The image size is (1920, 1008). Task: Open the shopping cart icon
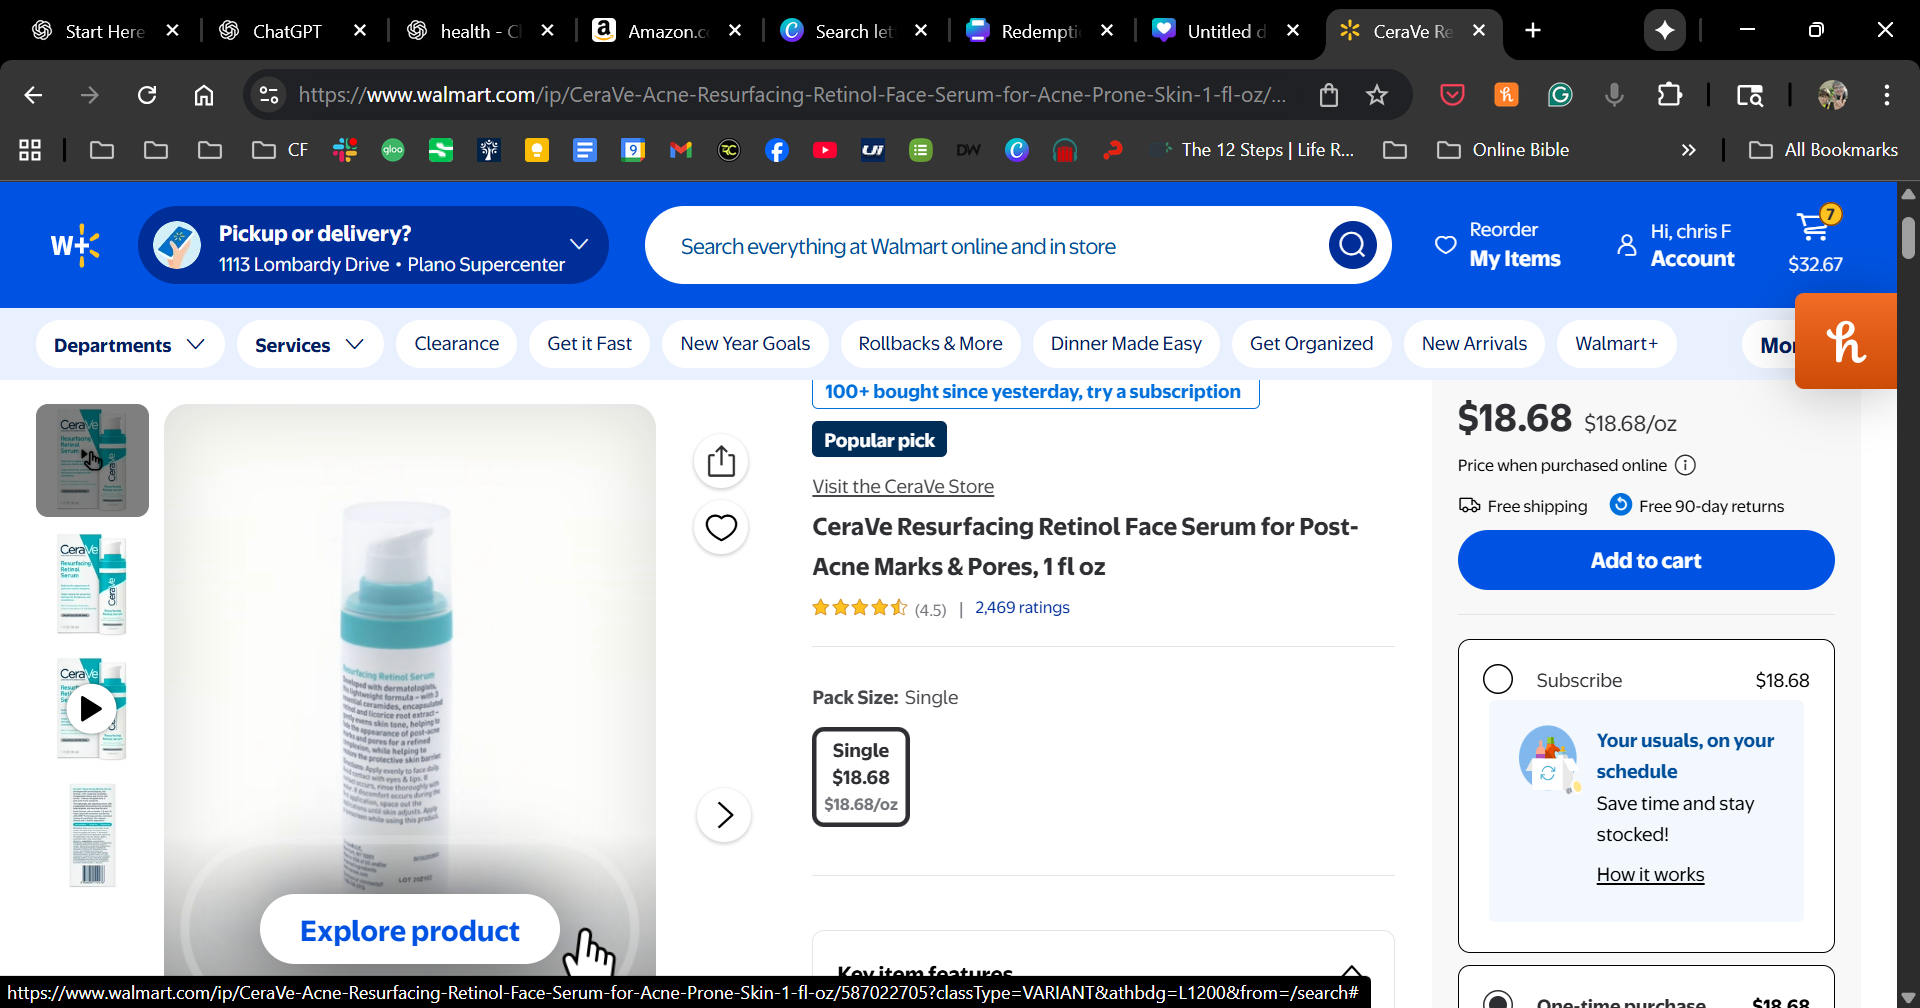coord(1814,229)
